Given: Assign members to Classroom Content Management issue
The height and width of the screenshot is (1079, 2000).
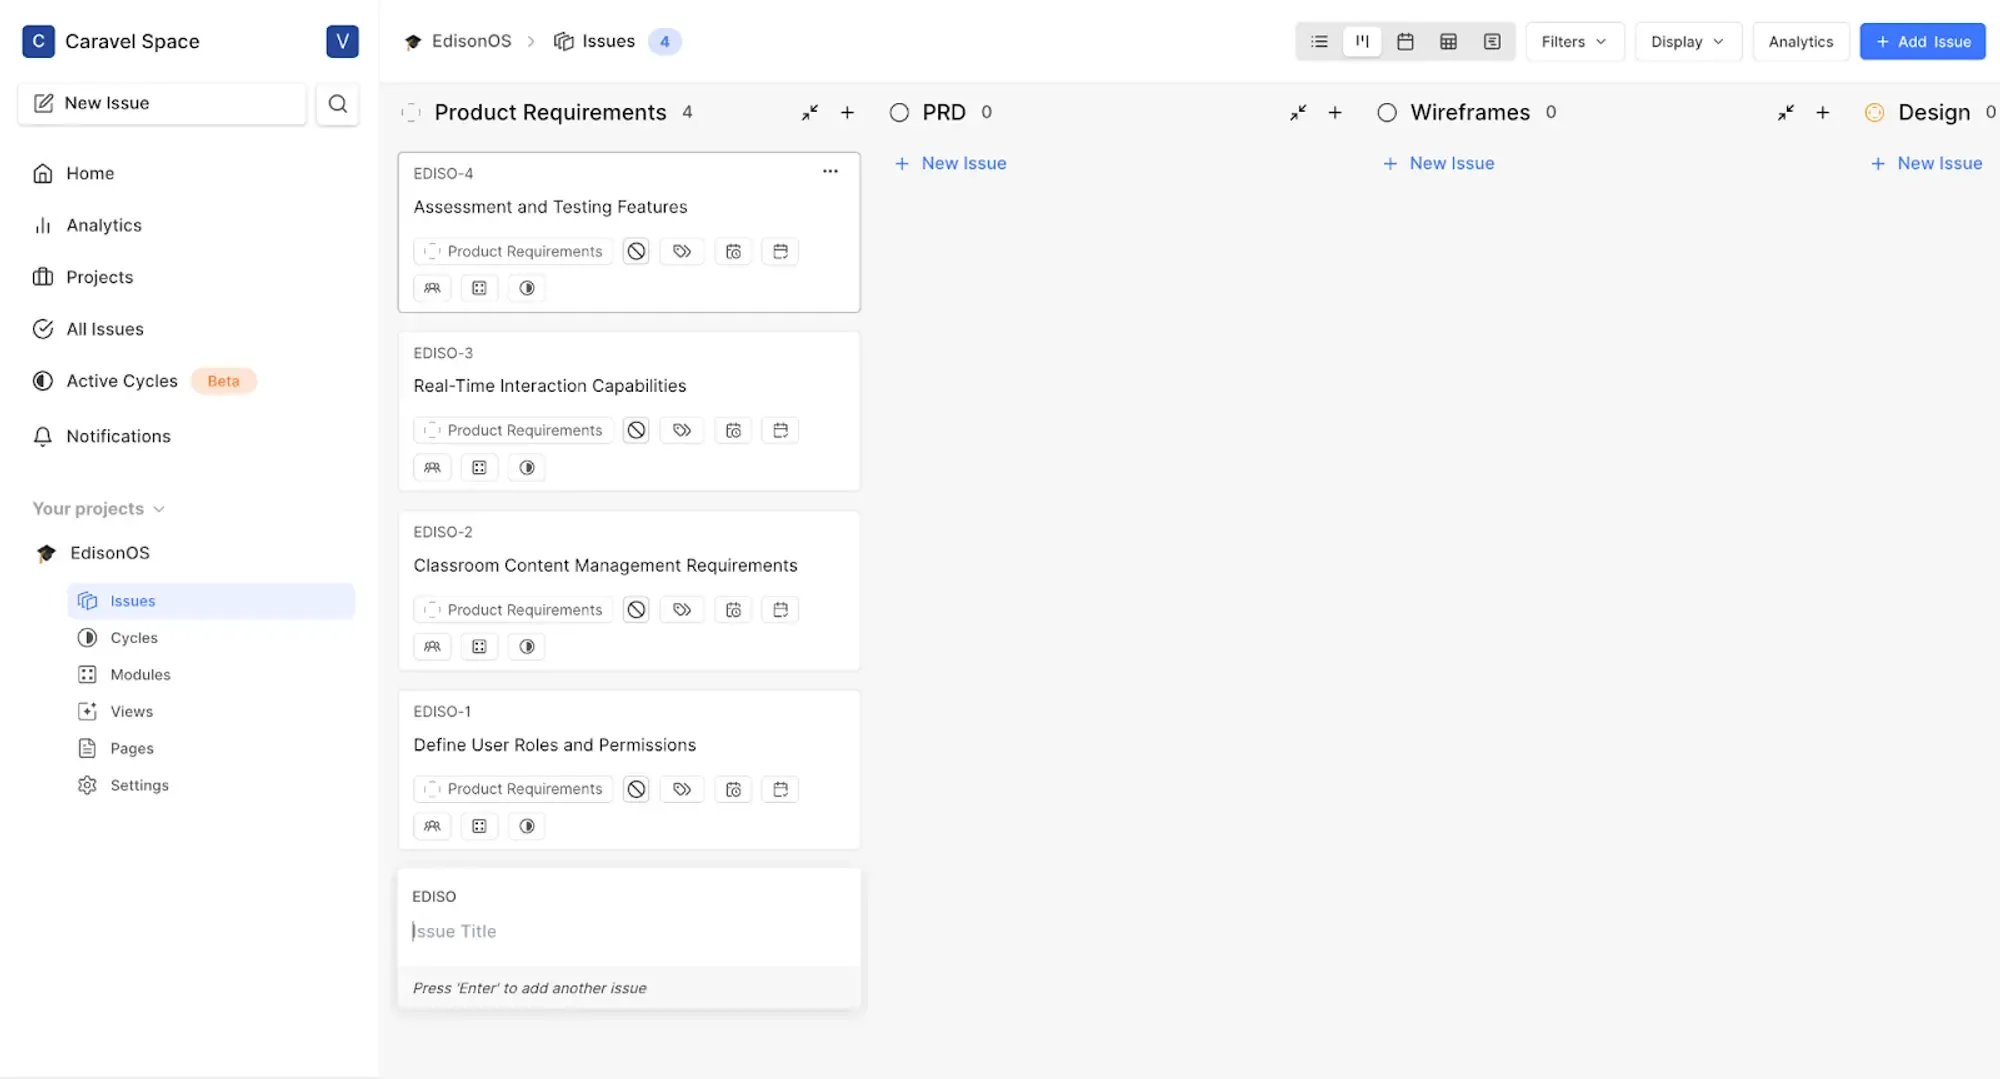Looking at the screenshot, I should (432, 647).
